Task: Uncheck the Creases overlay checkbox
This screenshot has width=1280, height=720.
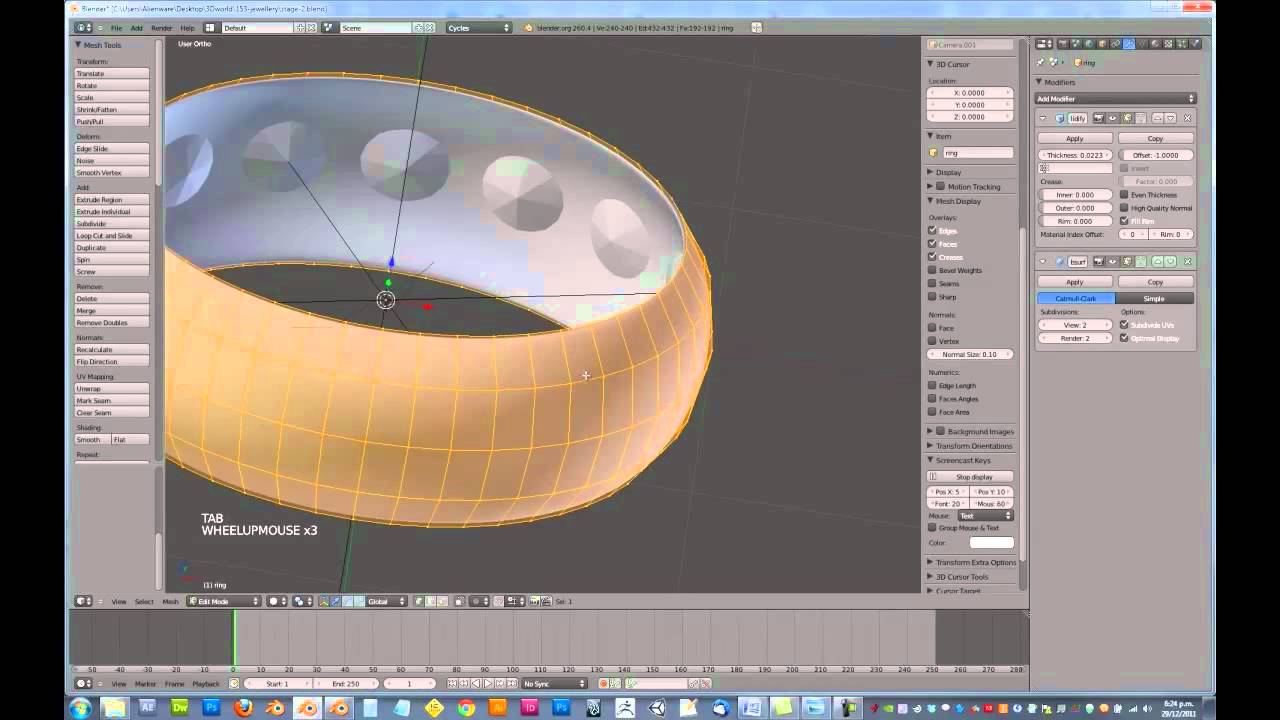Action: coord(932,257)
